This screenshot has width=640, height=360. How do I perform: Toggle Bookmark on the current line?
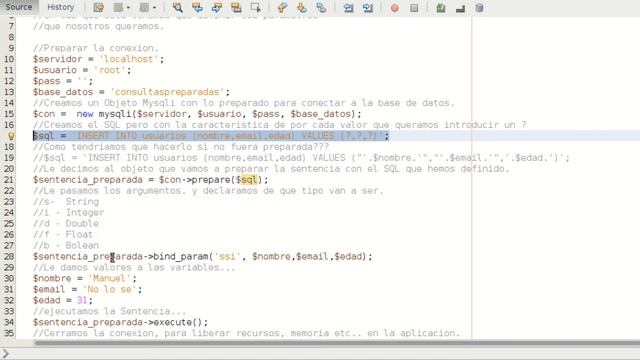pos(321,7)
